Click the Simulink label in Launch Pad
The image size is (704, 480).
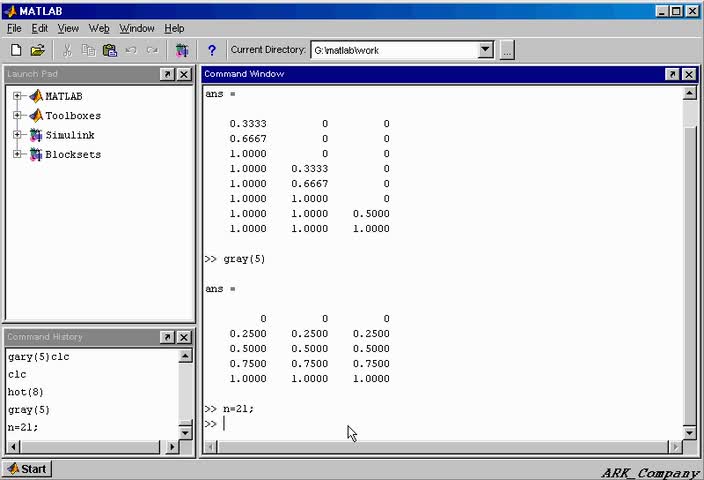70,135
